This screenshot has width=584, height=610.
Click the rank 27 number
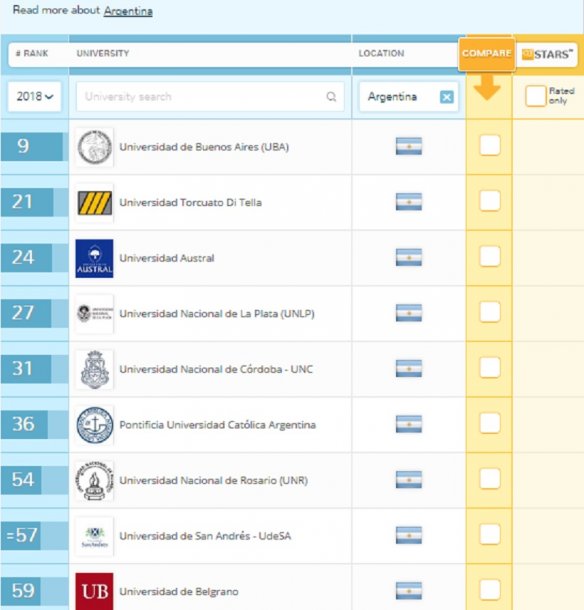pos(23,313)
